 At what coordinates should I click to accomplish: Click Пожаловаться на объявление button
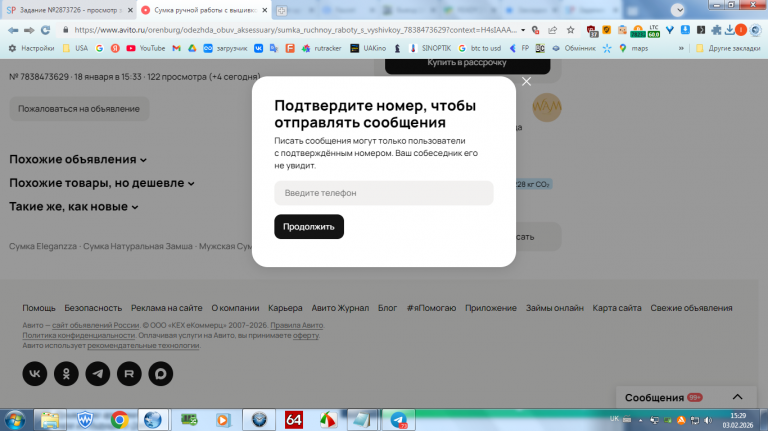pyautogui.click(x=79, y=109)
